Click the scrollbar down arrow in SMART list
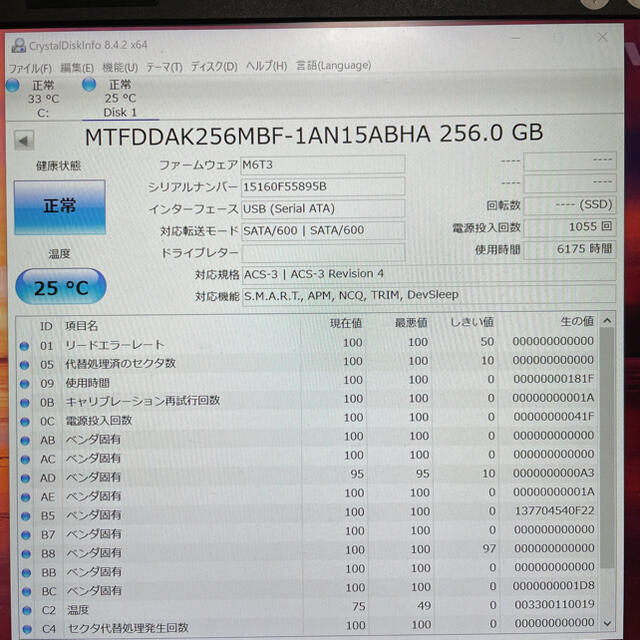640x640 pixels. [x=607, y=623]
